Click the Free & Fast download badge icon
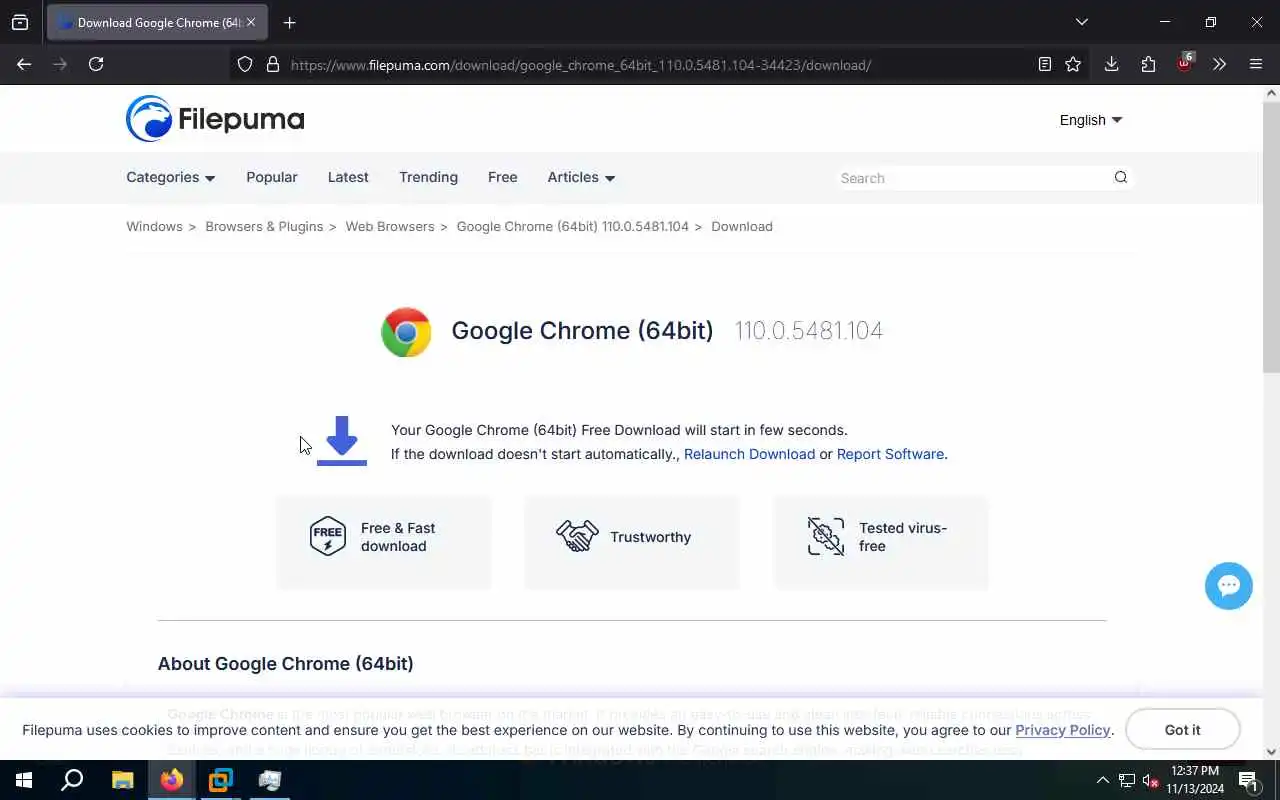This screenshot has width=1280, height=800. click(328, 537)
